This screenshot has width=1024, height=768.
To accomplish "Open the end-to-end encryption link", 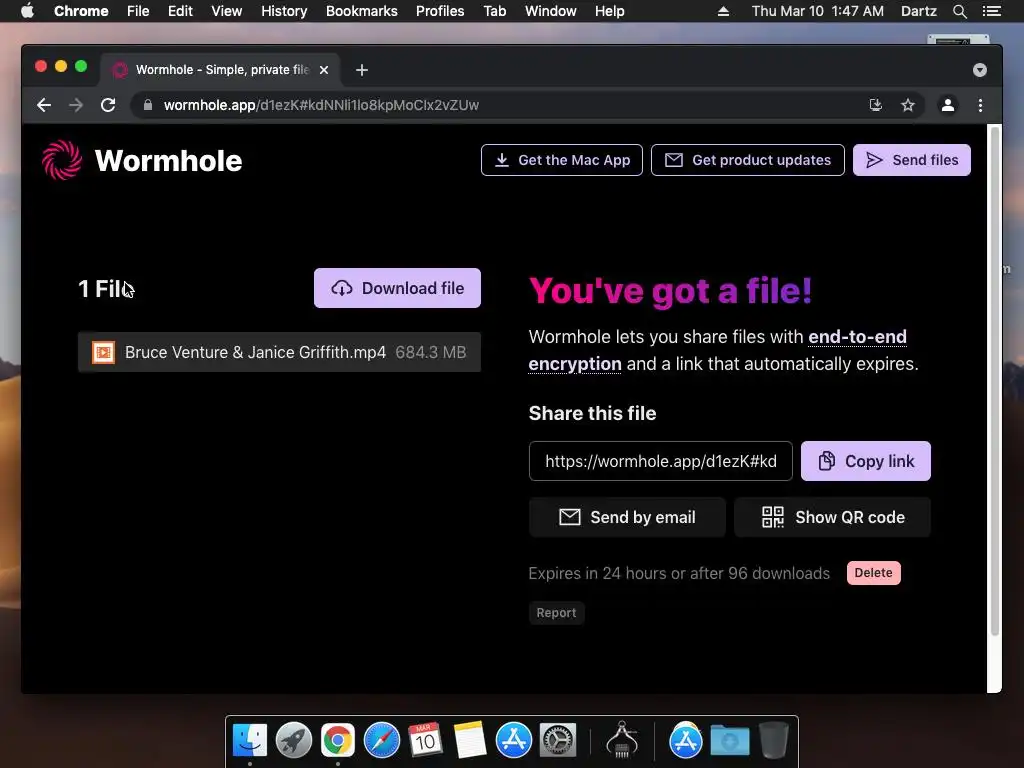I will point(717,350).
